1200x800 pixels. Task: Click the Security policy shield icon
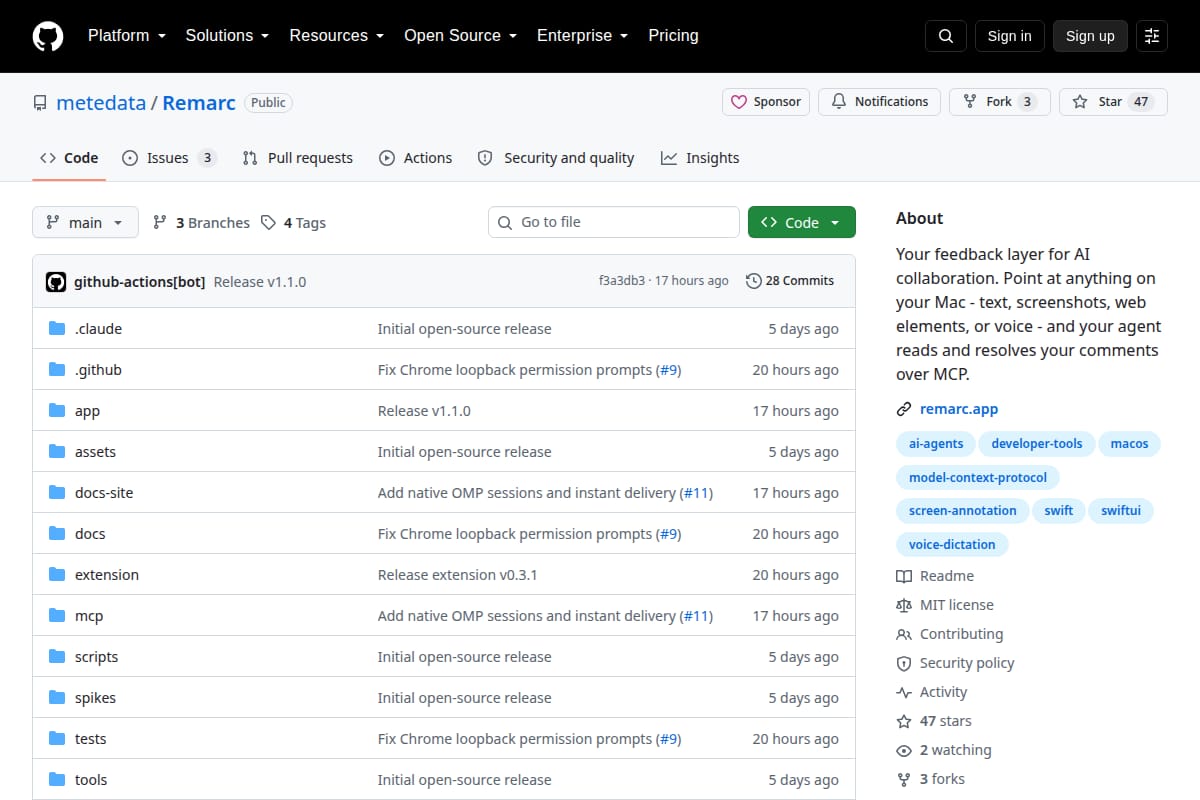click(904, 663)
